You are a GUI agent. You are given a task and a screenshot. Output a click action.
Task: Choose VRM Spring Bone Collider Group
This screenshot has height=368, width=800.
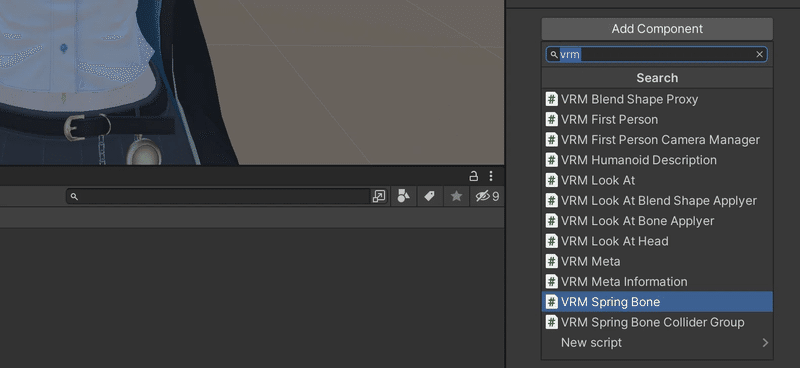pyautogui.click(x=657, y=322)
